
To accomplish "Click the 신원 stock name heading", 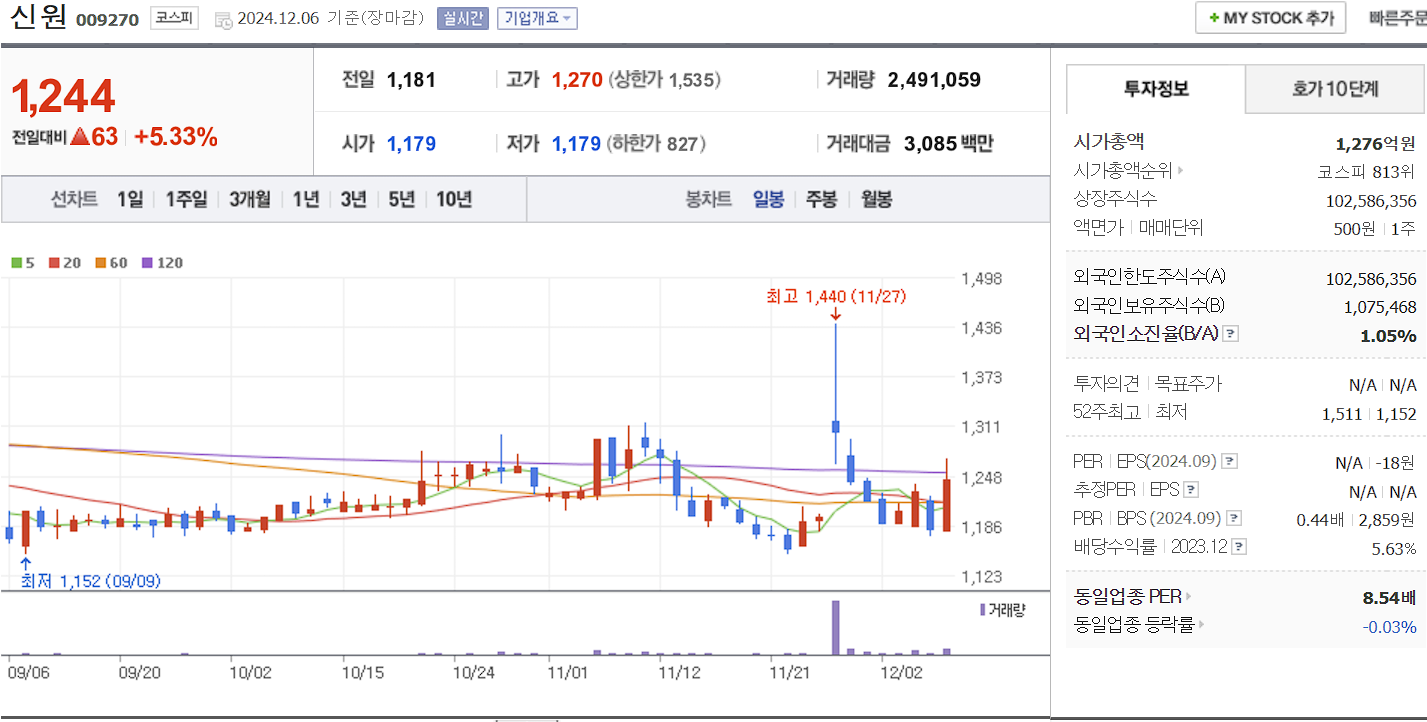I will pos(38,18).
